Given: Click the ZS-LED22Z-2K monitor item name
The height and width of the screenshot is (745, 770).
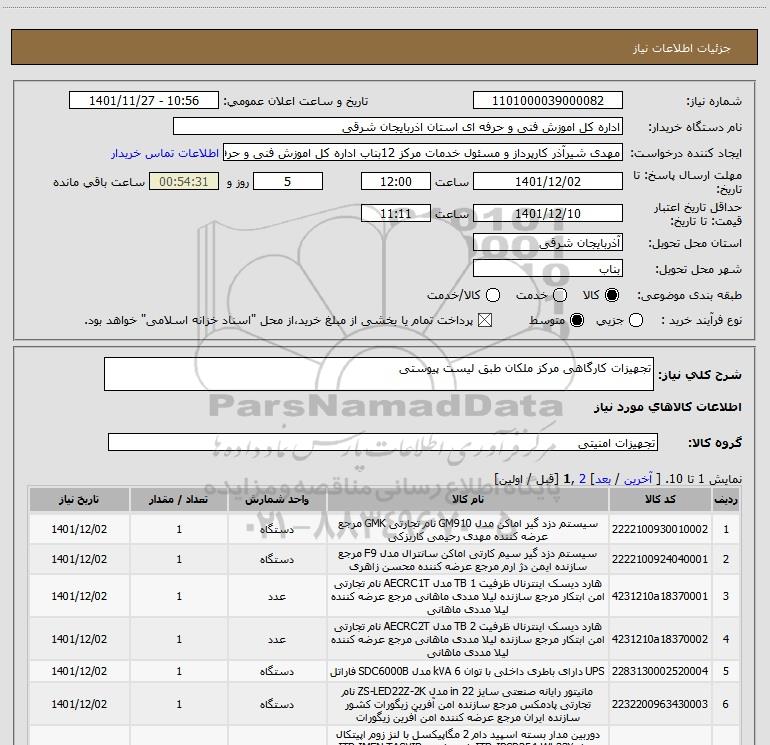Looking at the screenshot, I should [468, 704].
